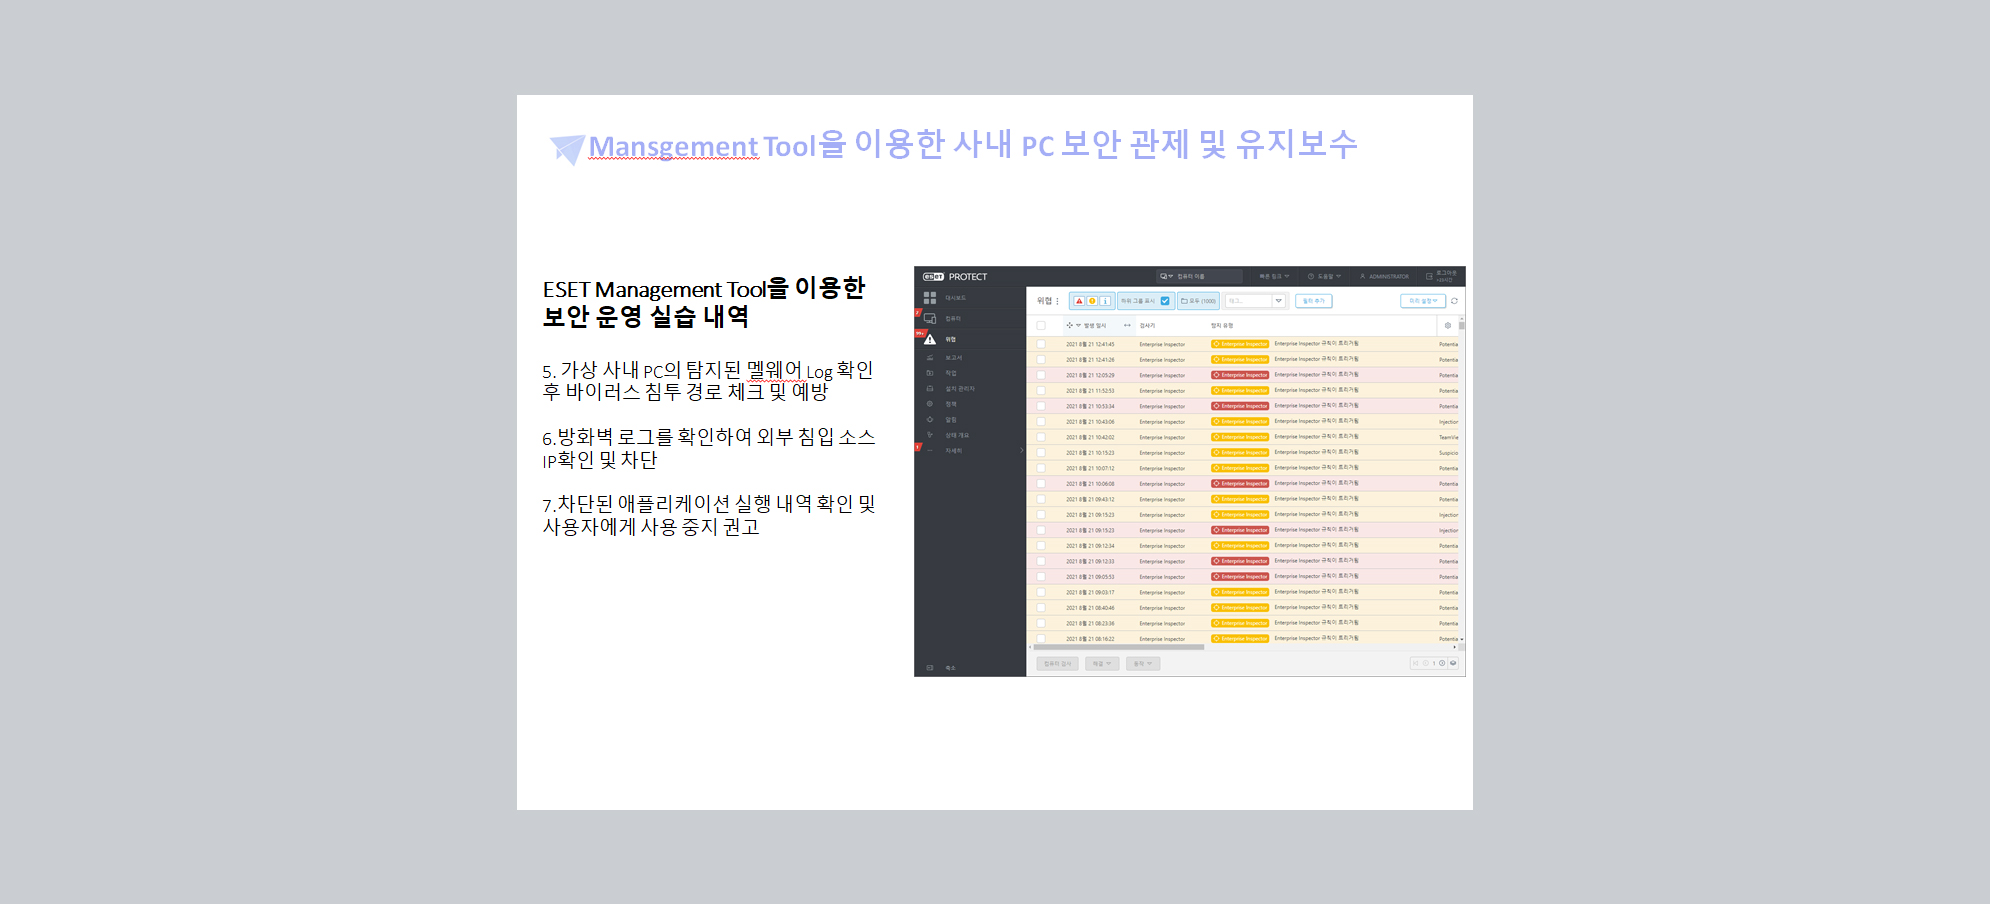Check the row 12:41:45 checkbox
This screenshot has width=1990, height=904.
coord(1041,344)
